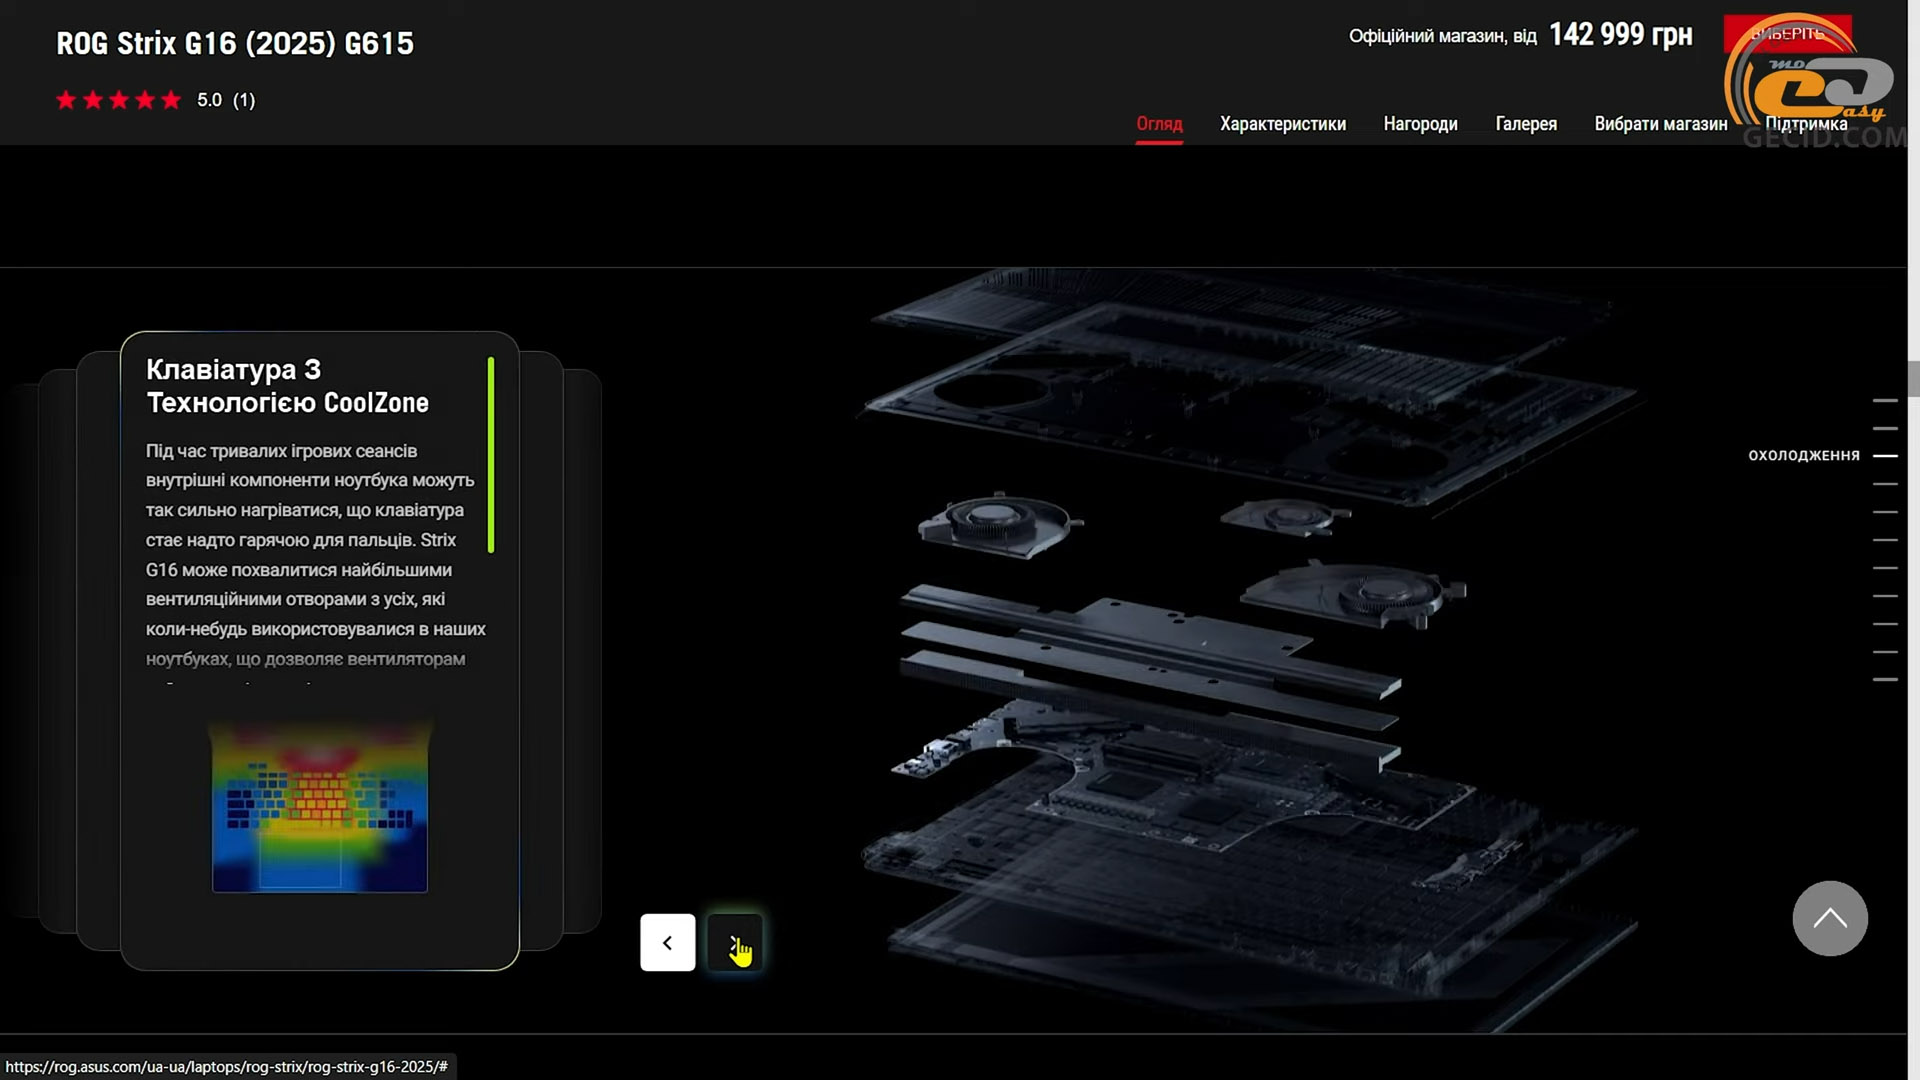Click the rating count (1)
1920x1080 pixels.
click(x=244, y=100)
